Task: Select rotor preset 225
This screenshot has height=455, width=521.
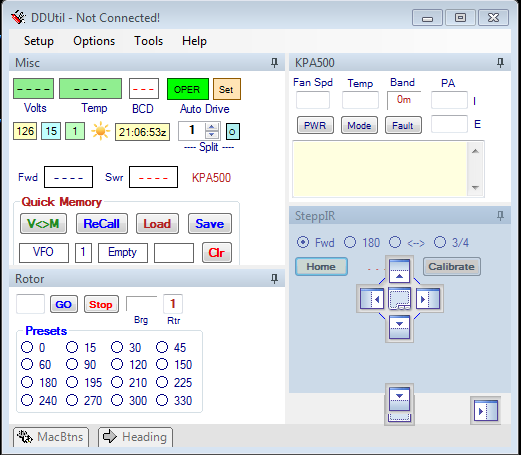Action: pos(162,382)
